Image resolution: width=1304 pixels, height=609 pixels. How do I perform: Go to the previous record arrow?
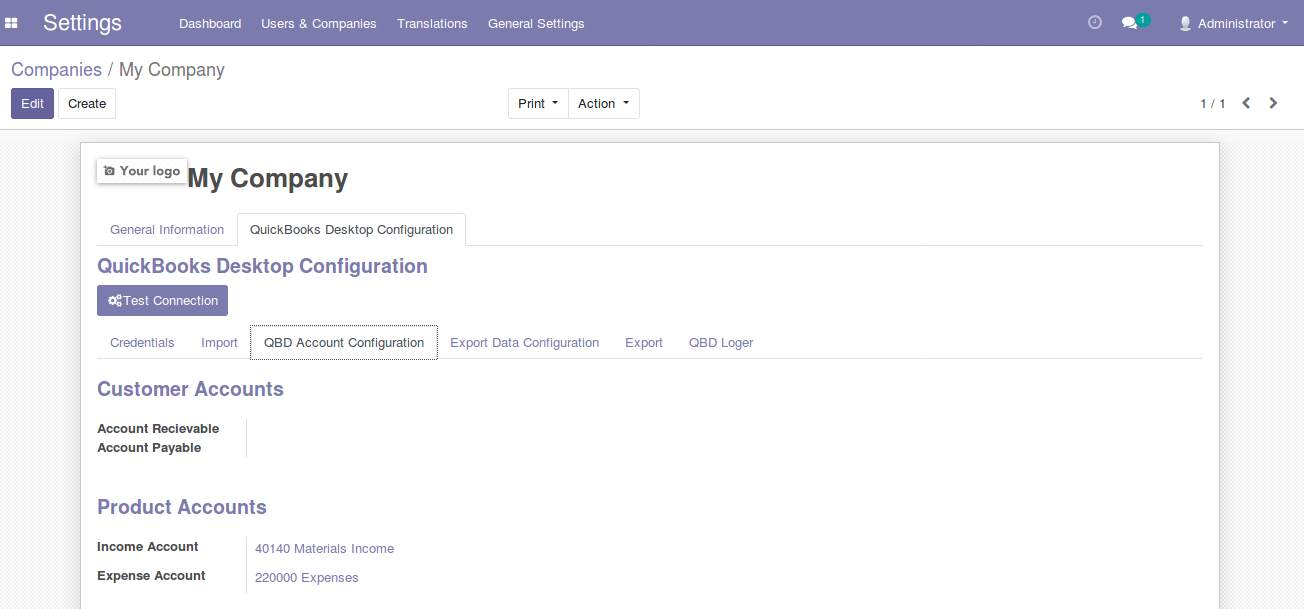click(1246, 103)
